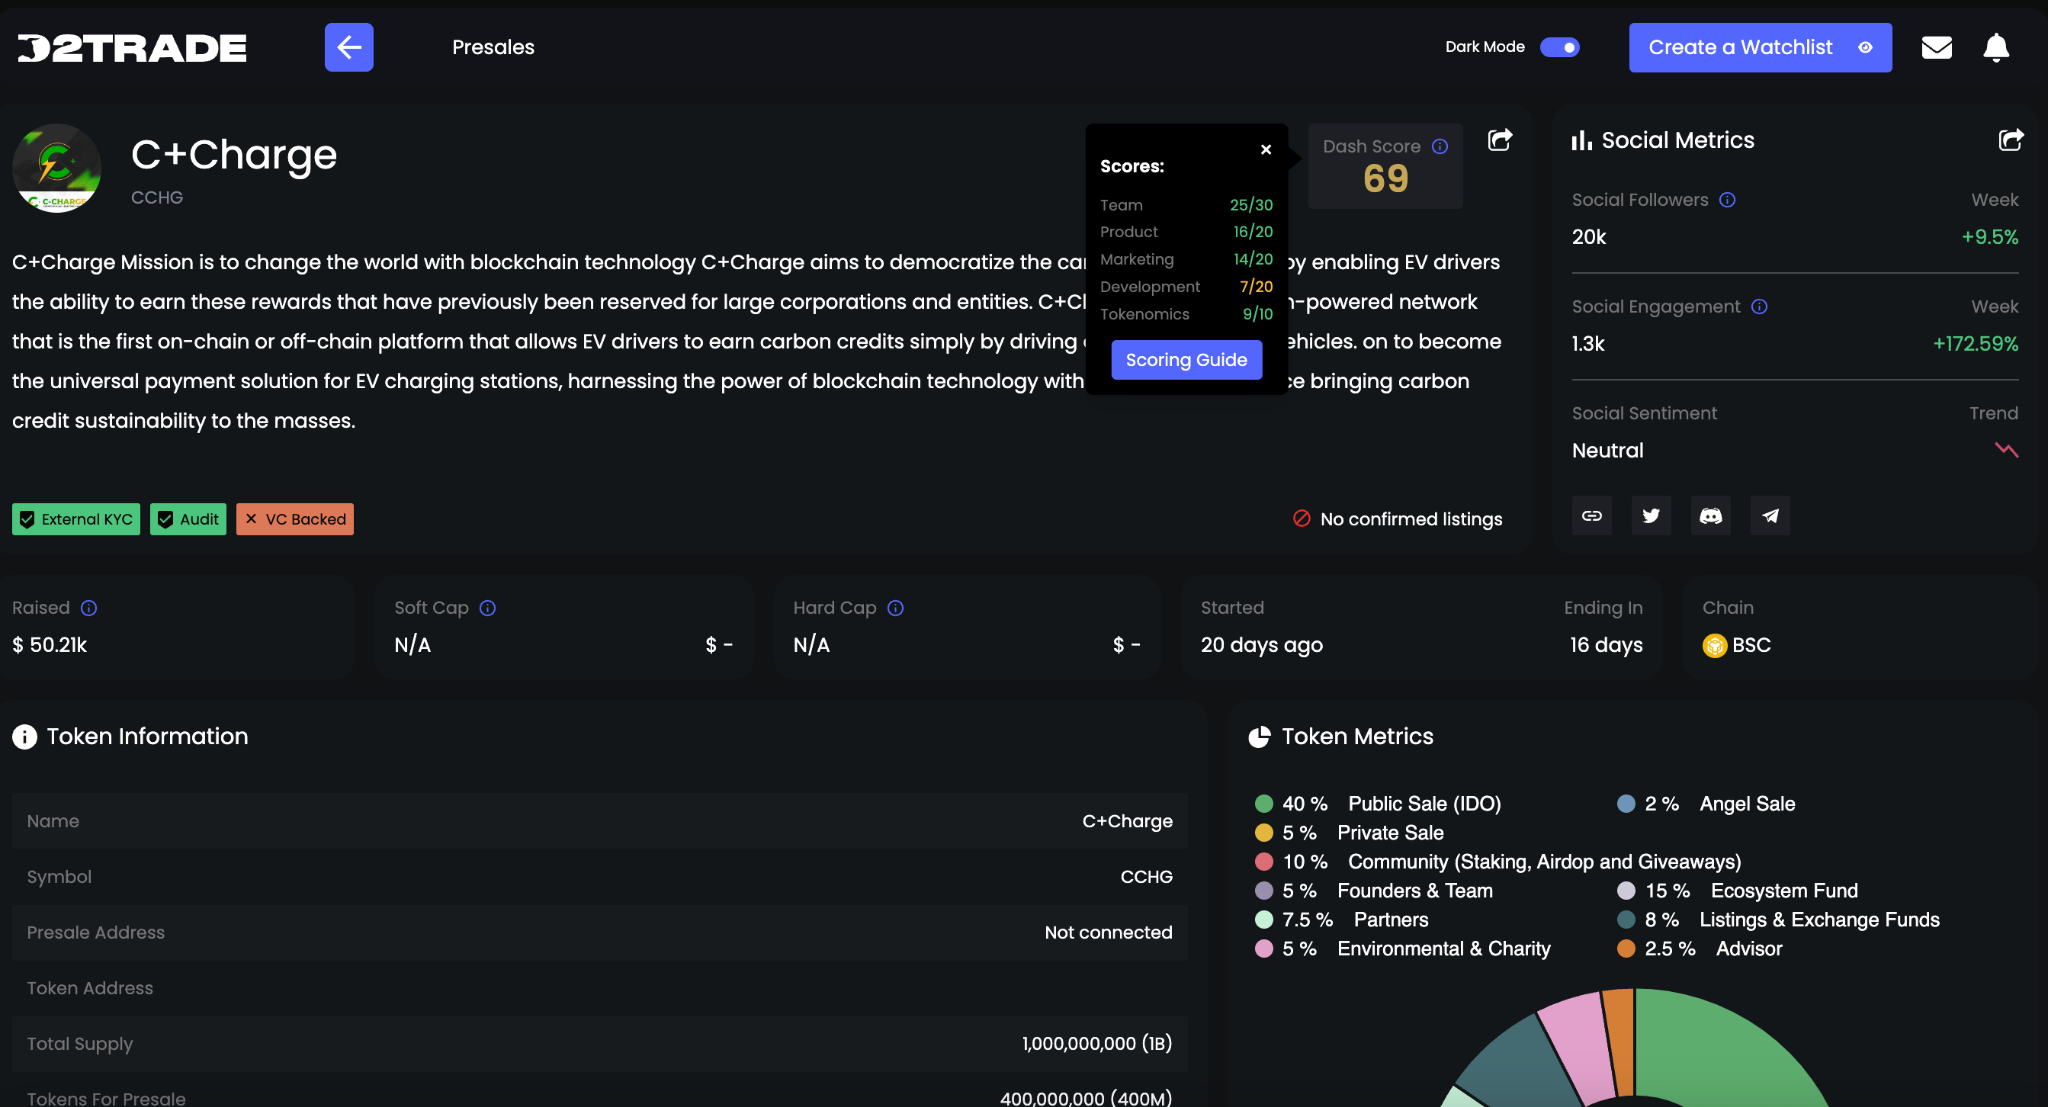Click the External KYC checked badge

click(76, 519)
